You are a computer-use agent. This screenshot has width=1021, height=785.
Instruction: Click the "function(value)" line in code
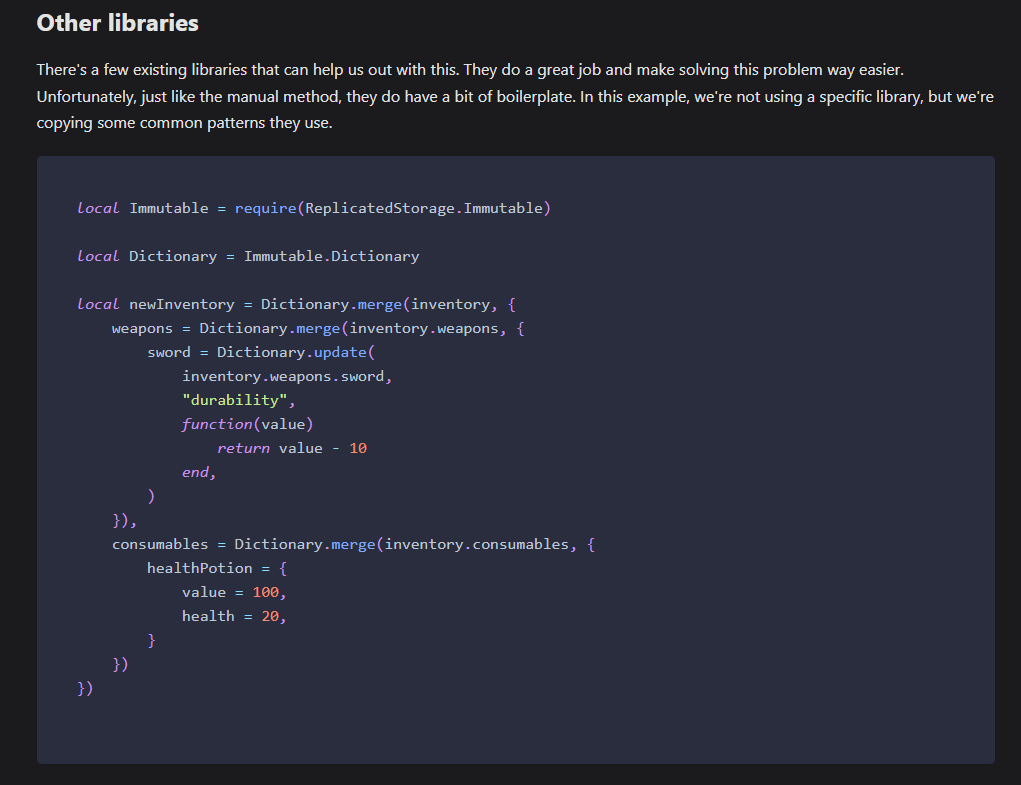click(x=247, y=424)
